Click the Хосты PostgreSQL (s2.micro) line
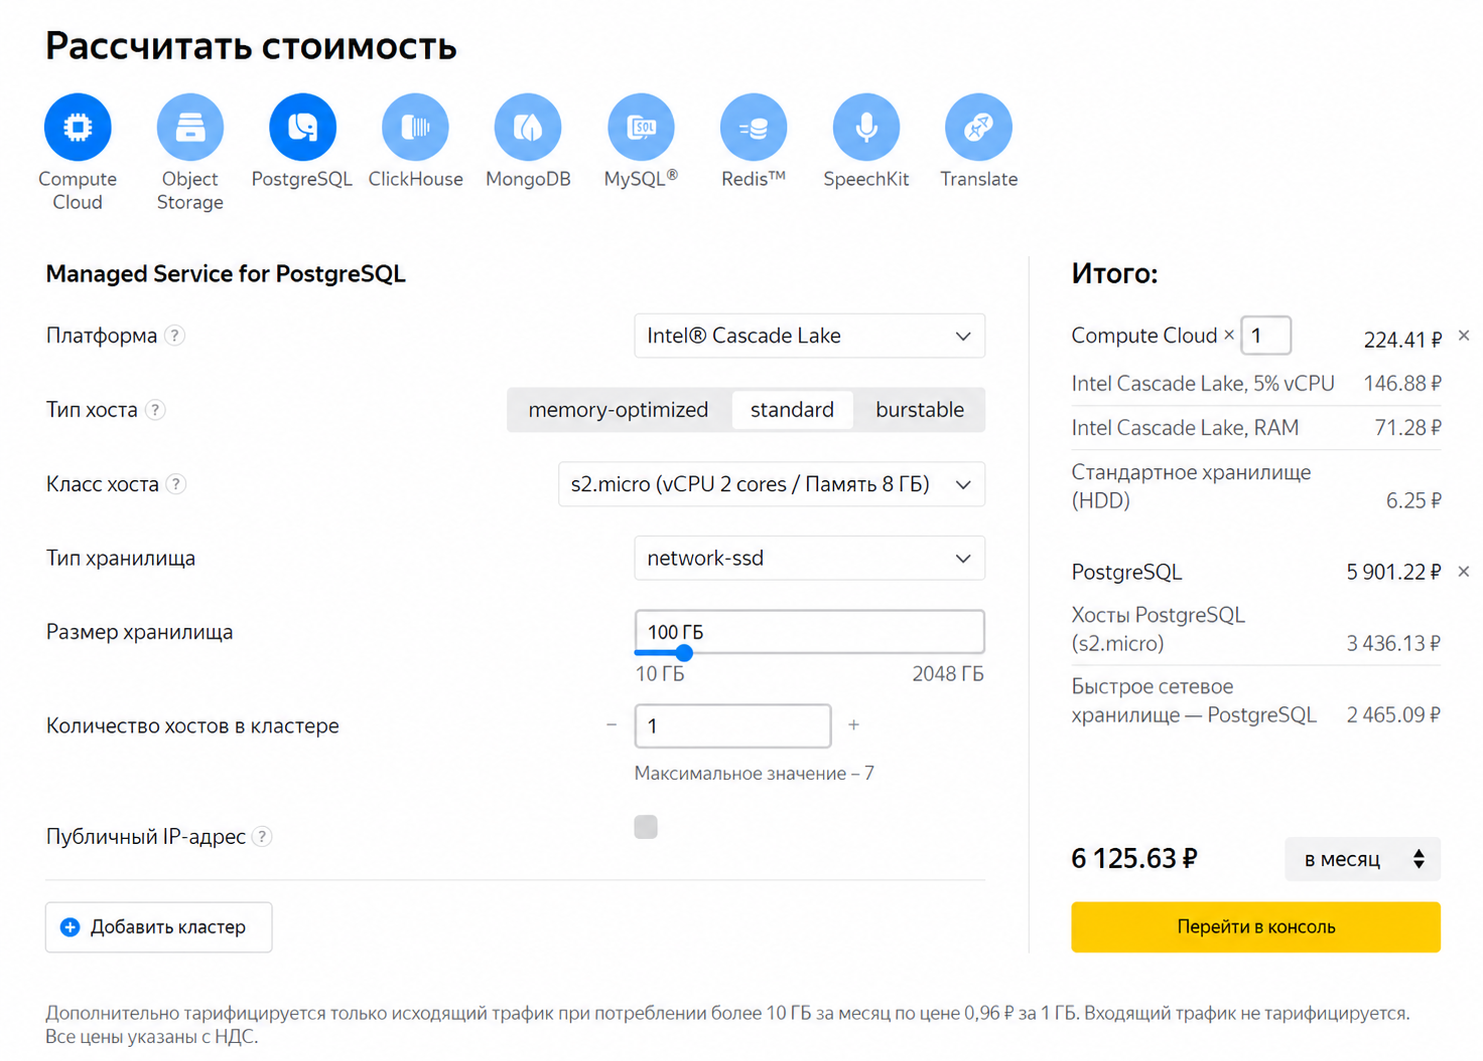Image resolution: width=1483 pixels, height=1061 pixels. (x=1255, y=629)
